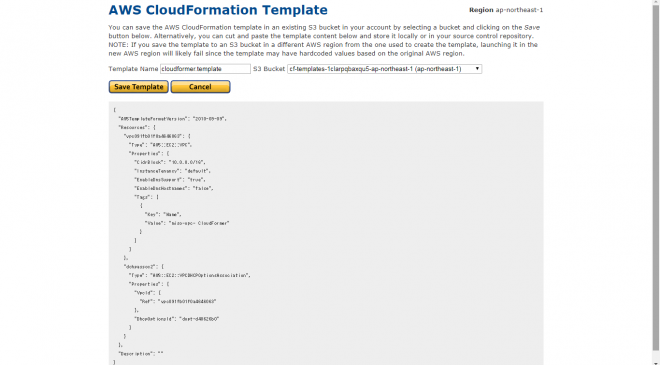Click the page scrollbar down arrow
The height and width of the screenshot is (365, 660).
656,362
